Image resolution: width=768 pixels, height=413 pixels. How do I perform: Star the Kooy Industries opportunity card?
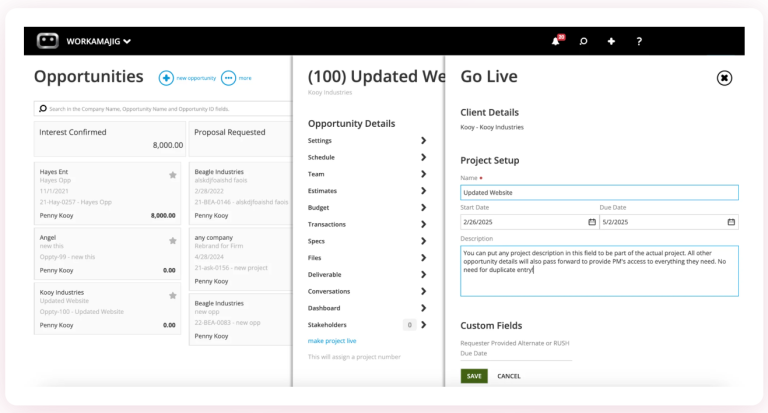click(x=173, y=296)
